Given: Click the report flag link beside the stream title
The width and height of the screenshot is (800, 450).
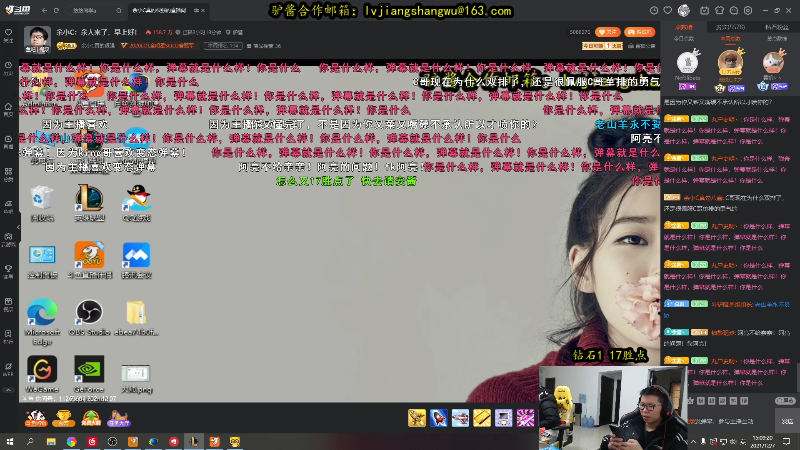Looking at the screenshot, I should [235, 32].
